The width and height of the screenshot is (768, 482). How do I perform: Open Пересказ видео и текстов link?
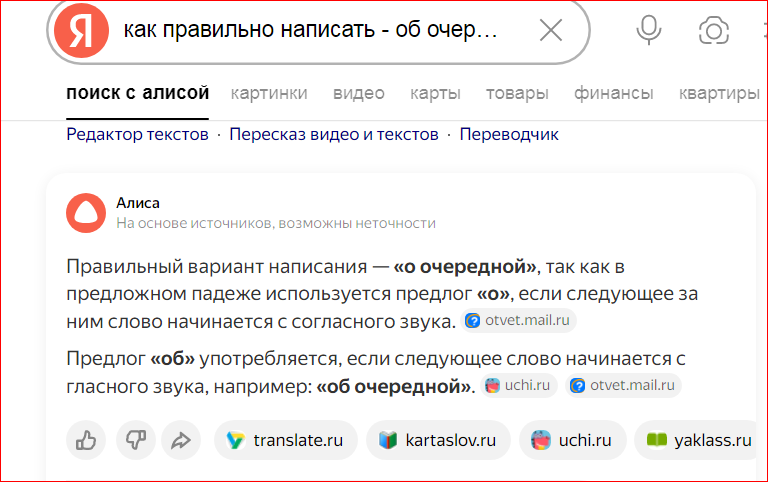point(334,134)
